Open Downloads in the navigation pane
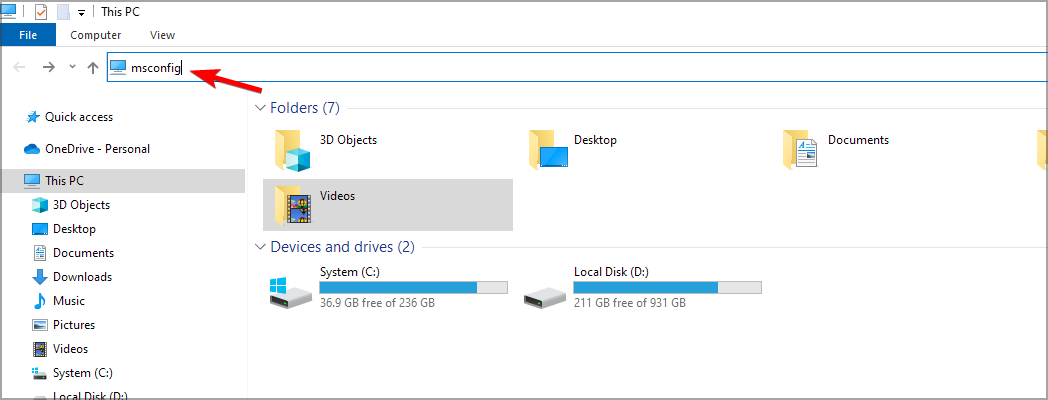This screenshot has width=1048, height=400. coord(82,277)
